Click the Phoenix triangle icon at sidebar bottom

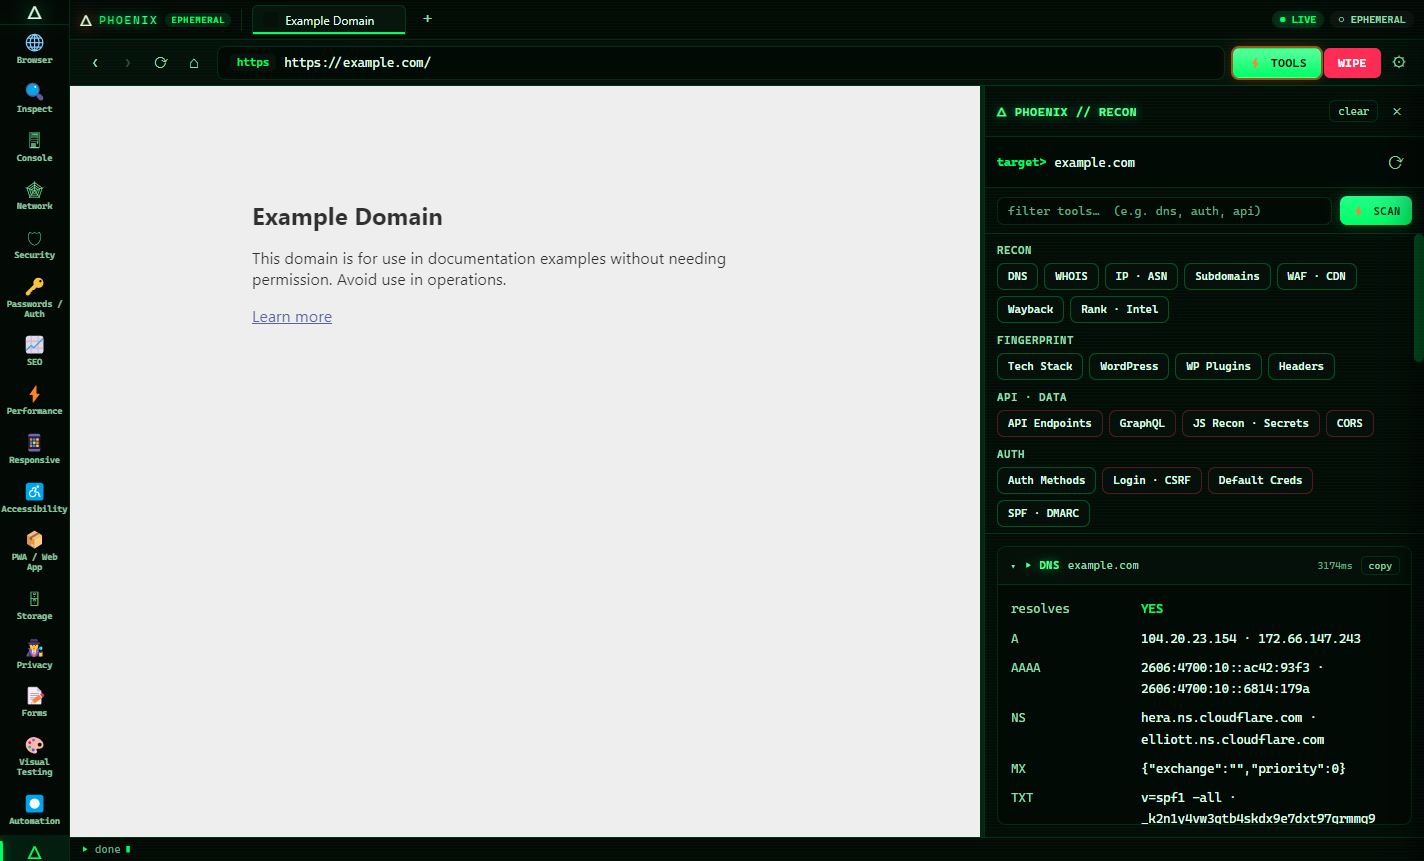coord(34,852)
